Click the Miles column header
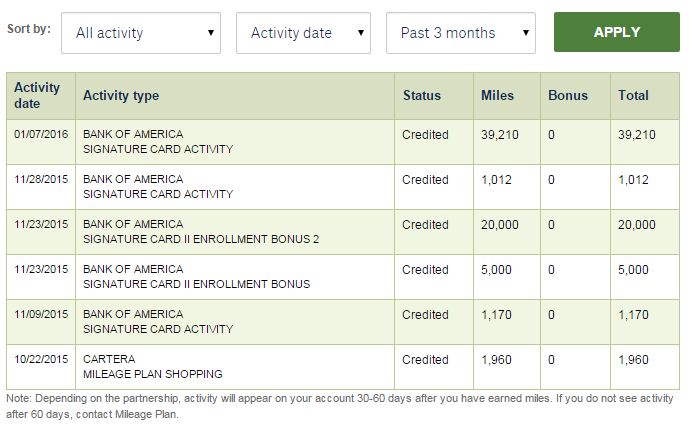This screenshot has width=694, height=439. point(497,96)
